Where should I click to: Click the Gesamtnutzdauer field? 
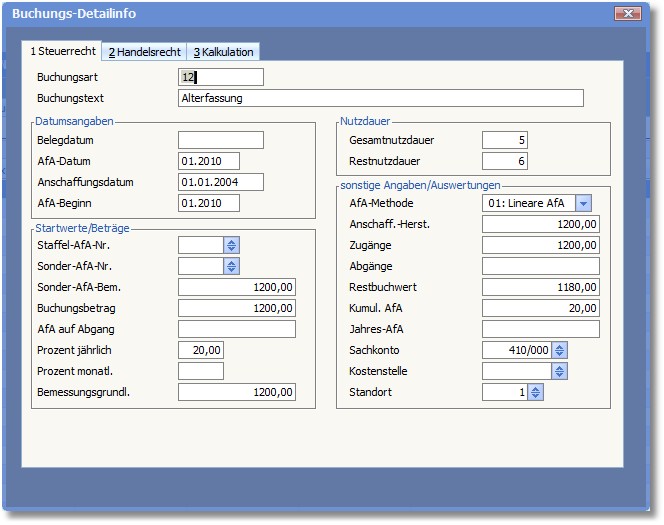point(505,140)
